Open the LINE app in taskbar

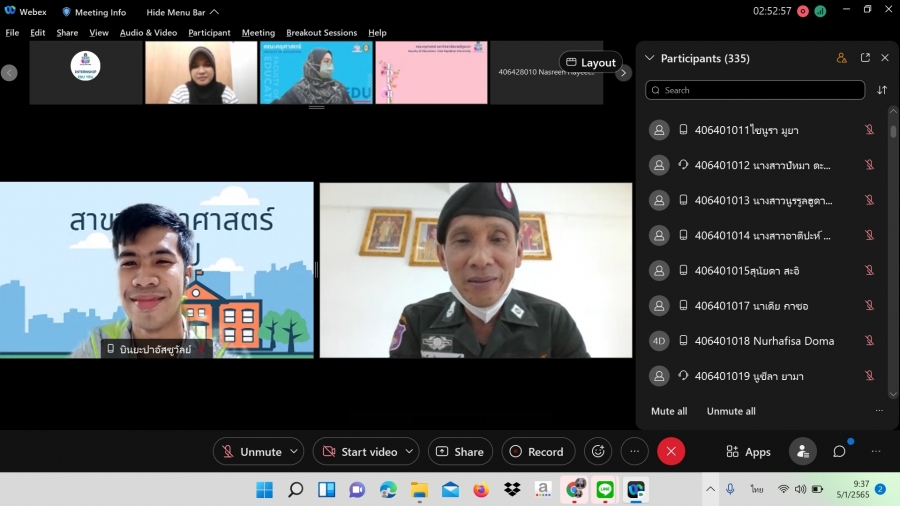(x=605, y=489)
